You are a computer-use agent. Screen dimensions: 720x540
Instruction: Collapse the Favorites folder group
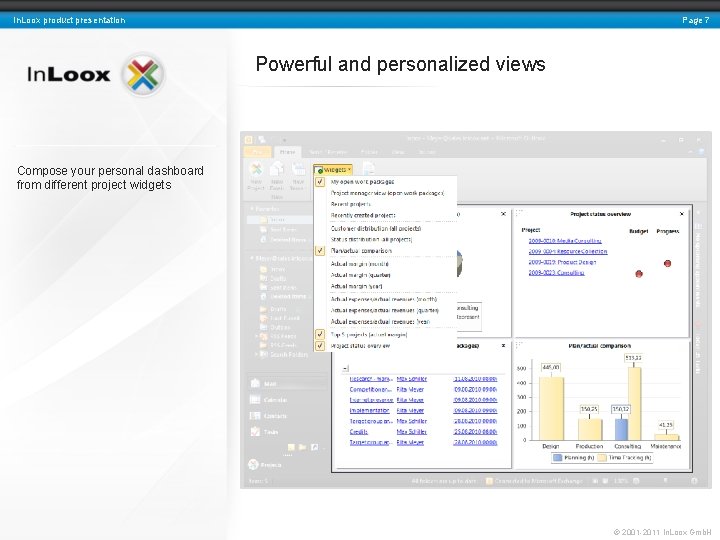[252, 209]
